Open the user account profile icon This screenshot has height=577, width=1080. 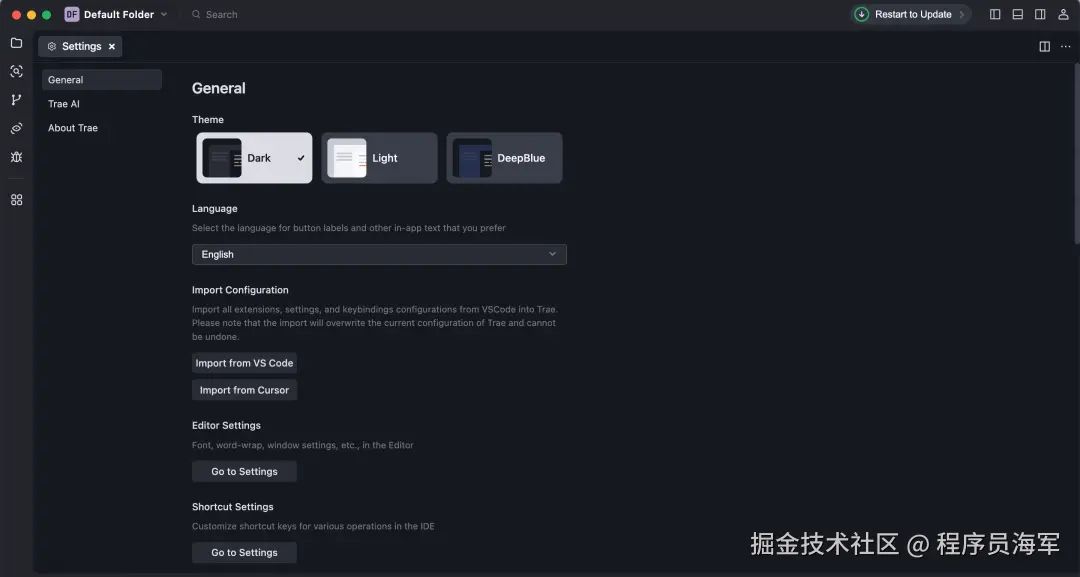[x=1063, y=14]
